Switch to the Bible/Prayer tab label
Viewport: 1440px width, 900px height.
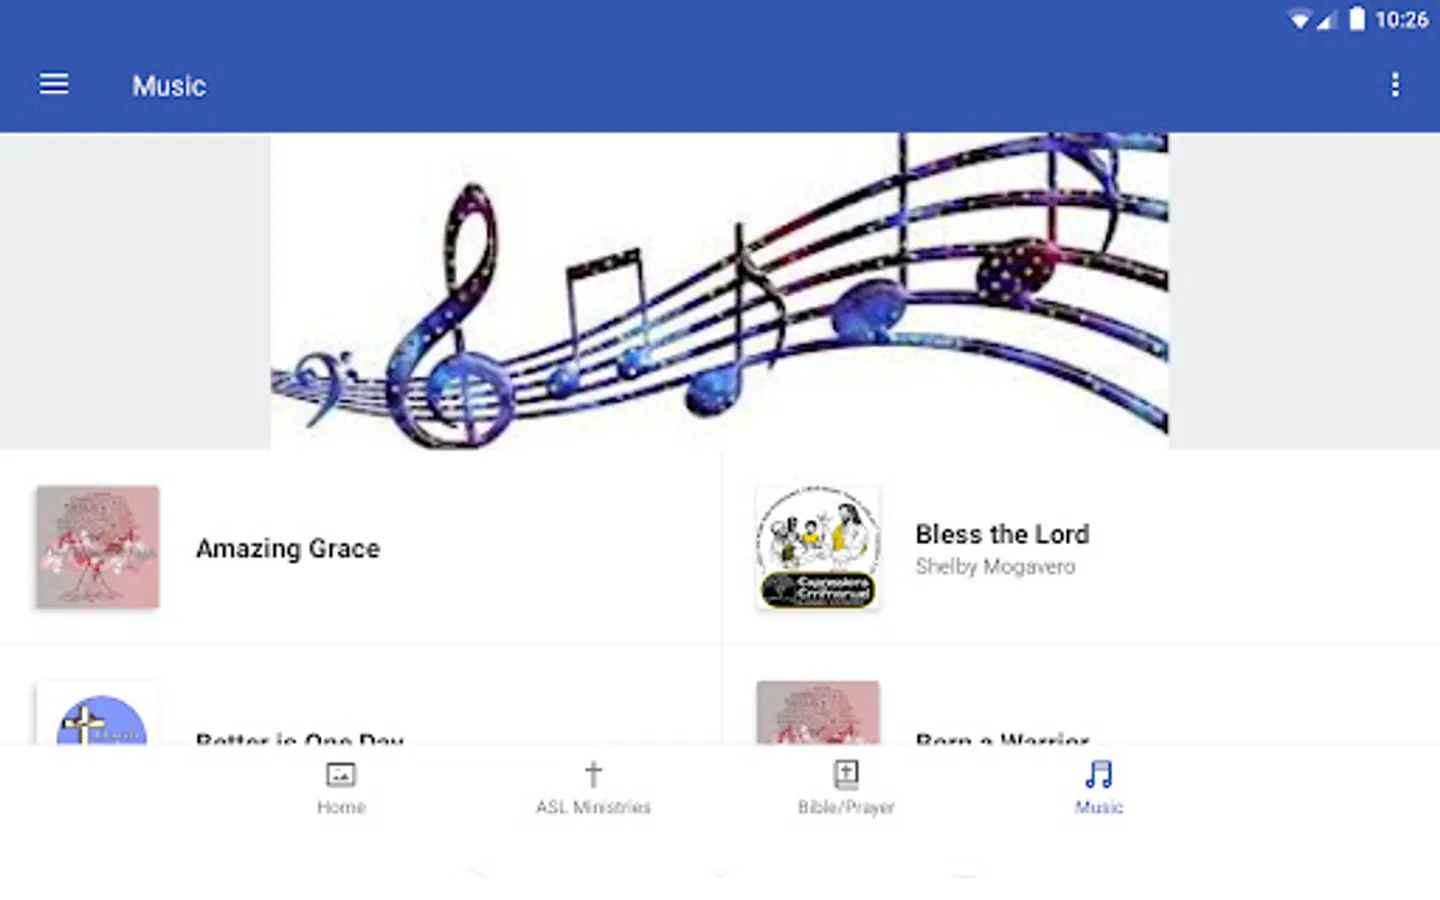[x=846, y=807]
